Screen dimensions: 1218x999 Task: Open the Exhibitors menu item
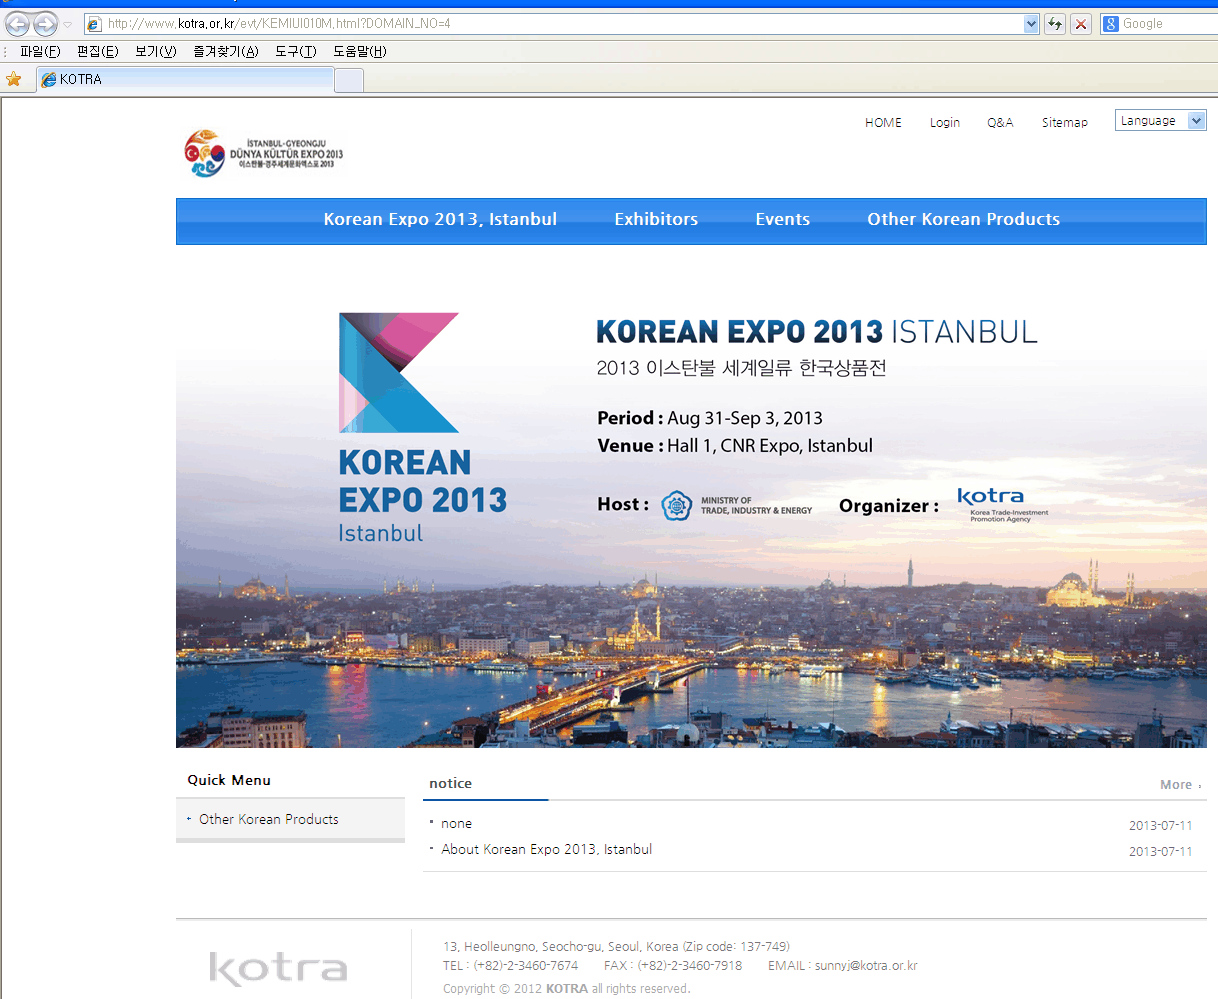656,220
